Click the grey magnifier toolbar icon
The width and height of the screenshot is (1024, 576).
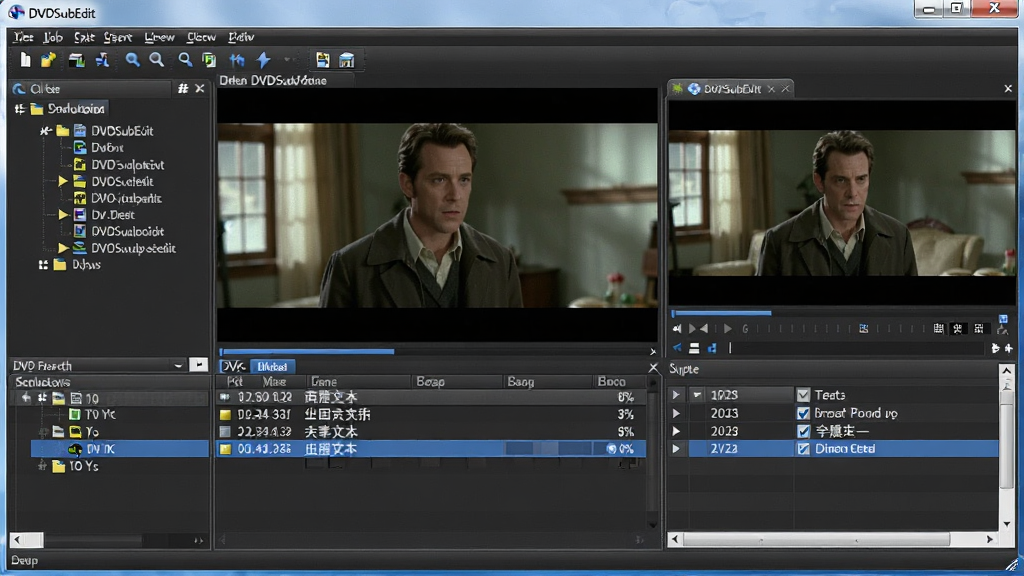pyautogui.click(x=157, y=60)
